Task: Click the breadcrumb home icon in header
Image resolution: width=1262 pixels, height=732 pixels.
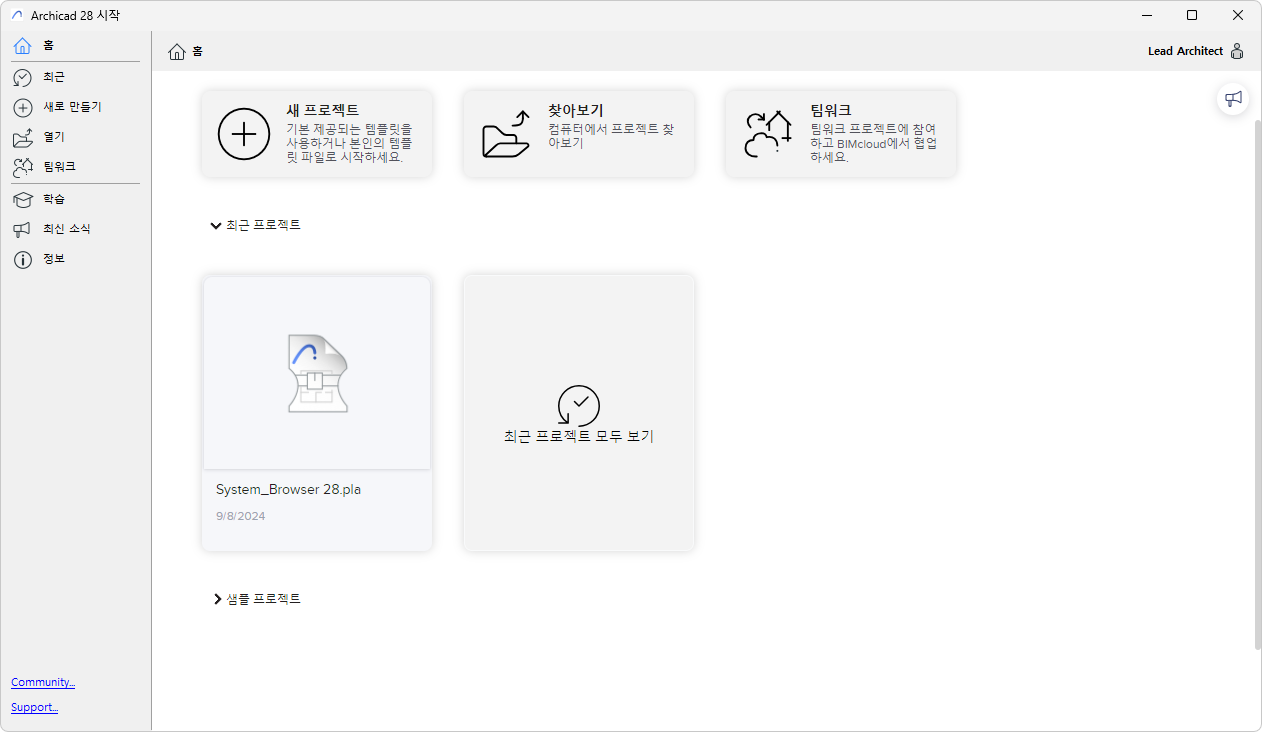Action: pyautogui.click(x=177, y=51)
